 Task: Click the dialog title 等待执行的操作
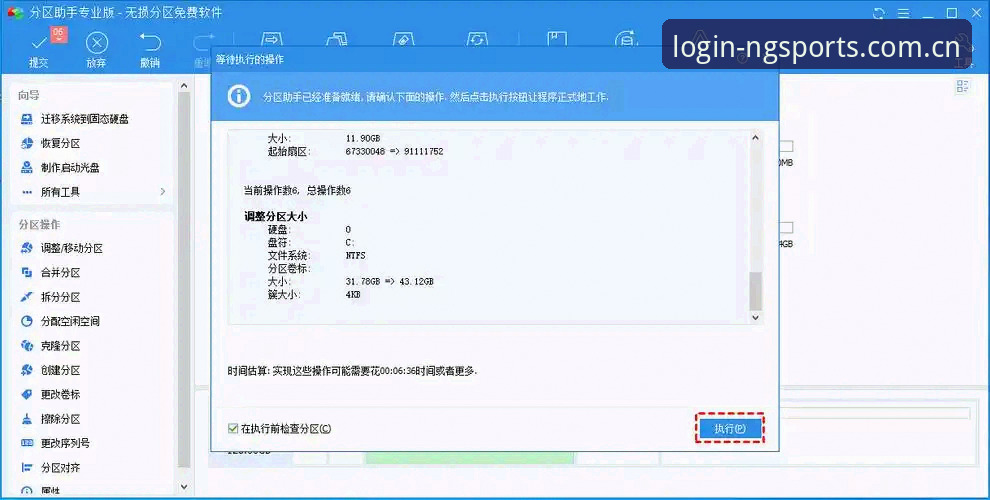click(x=250, y=59)
